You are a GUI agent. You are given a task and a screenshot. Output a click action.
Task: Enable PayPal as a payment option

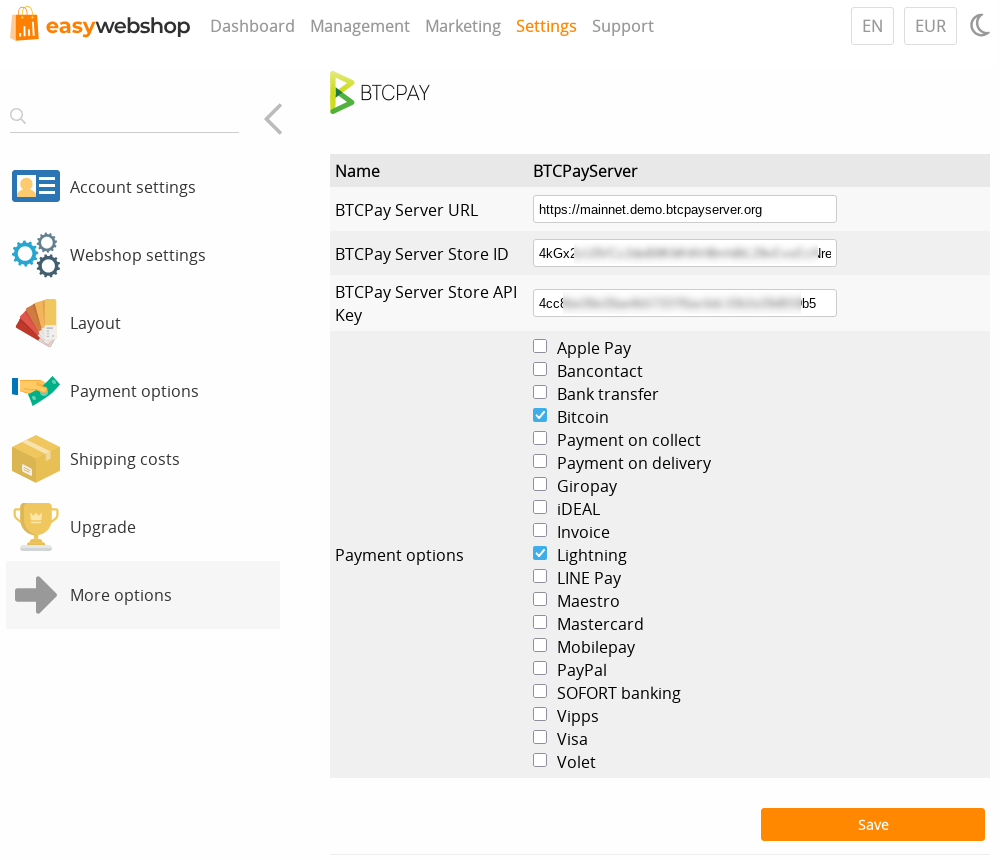[x=540, y=667]
